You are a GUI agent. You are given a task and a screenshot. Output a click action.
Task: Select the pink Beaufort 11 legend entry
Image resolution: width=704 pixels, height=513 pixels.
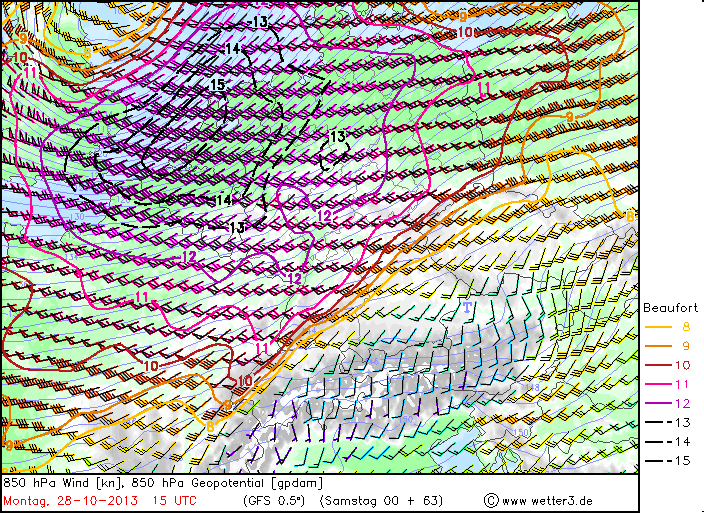pyautogui.click(x=668, y=384)
